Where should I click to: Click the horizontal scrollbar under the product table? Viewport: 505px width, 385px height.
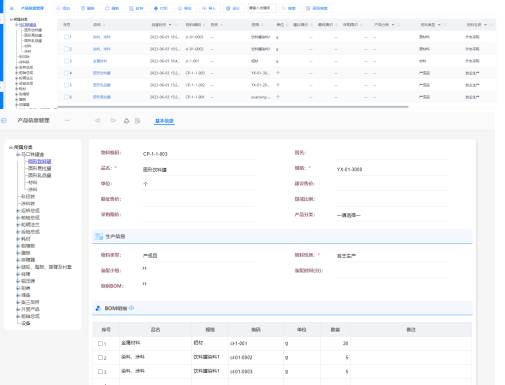[x=233, y=107]
